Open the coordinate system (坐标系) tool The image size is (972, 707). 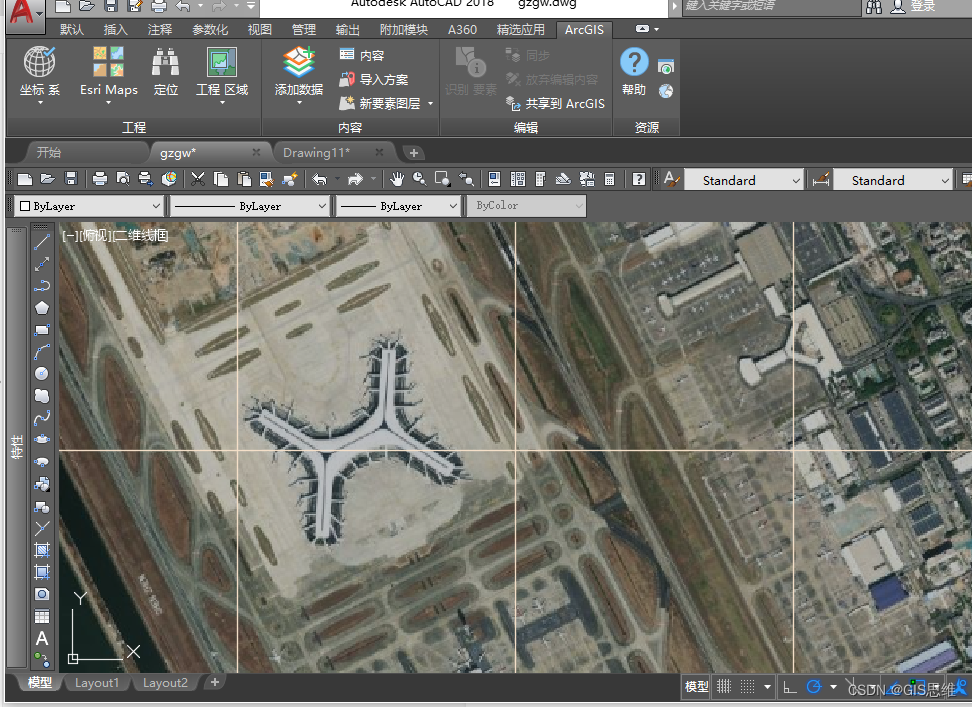click(40, 64)
